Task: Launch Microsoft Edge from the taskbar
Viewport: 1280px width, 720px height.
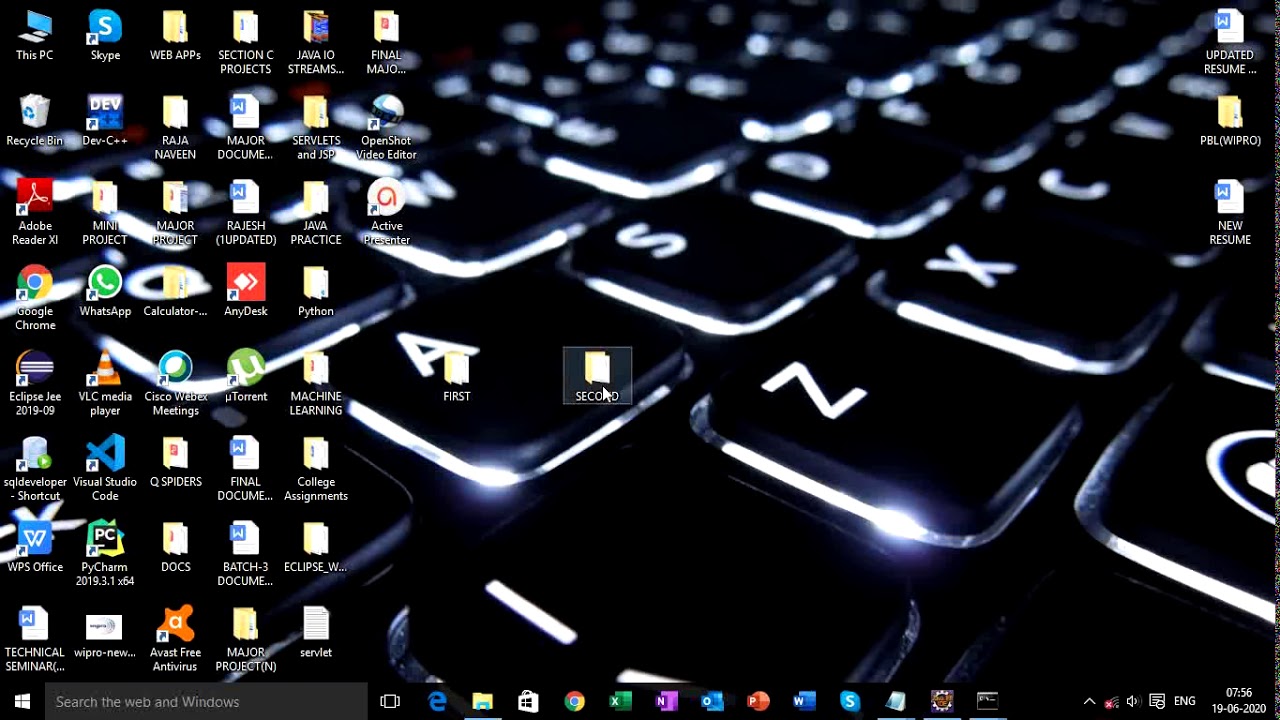Action: tap(437, 701)
